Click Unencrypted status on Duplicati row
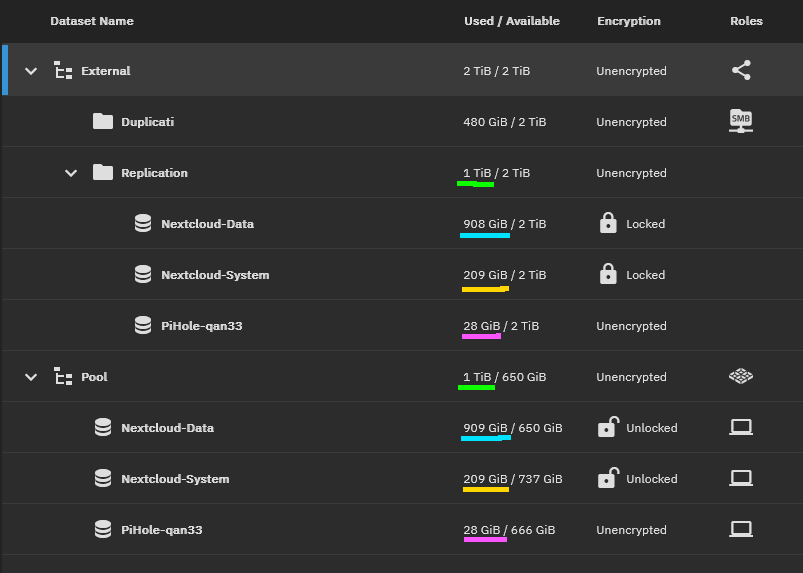The width and height of the screenshot is (803, 573). pos(631,122)
